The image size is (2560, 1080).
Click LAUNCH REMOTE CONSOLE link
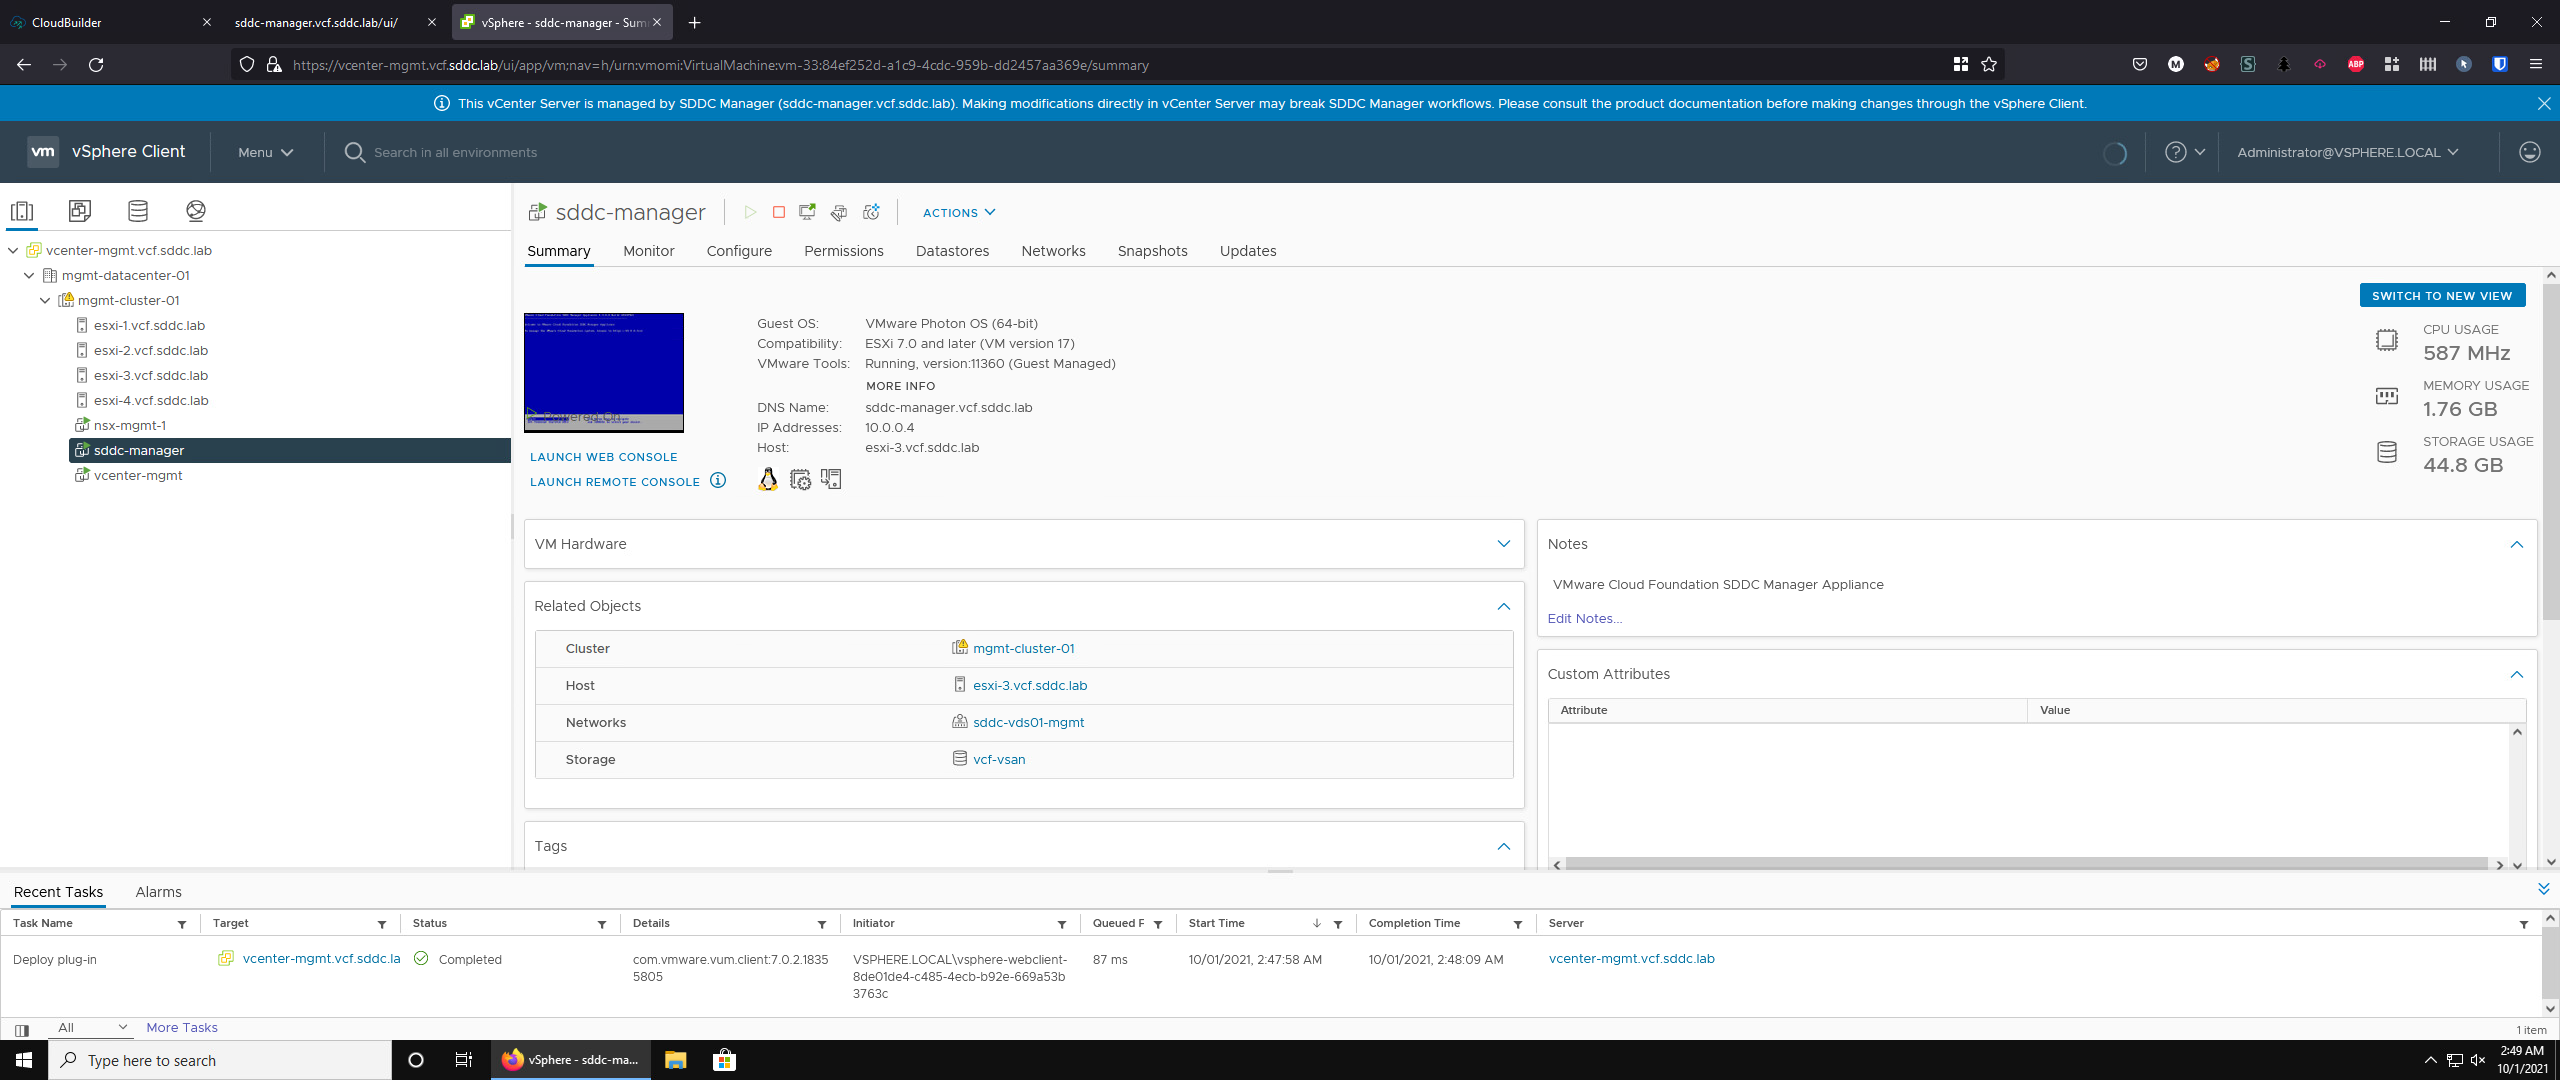click(x=614, y=482)
